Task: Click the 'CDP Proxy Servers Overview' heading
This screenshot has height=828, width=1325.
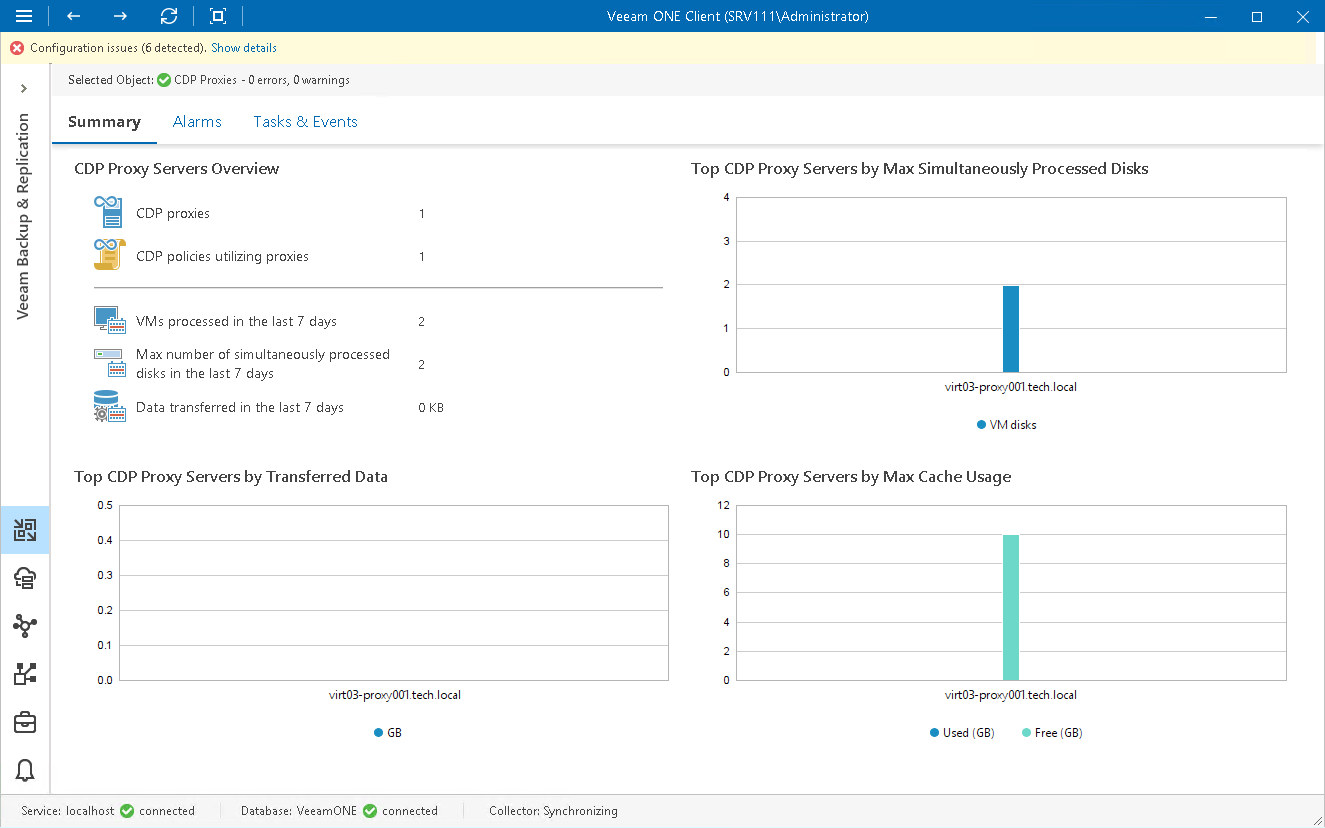Action: click(x=177, y=169)
